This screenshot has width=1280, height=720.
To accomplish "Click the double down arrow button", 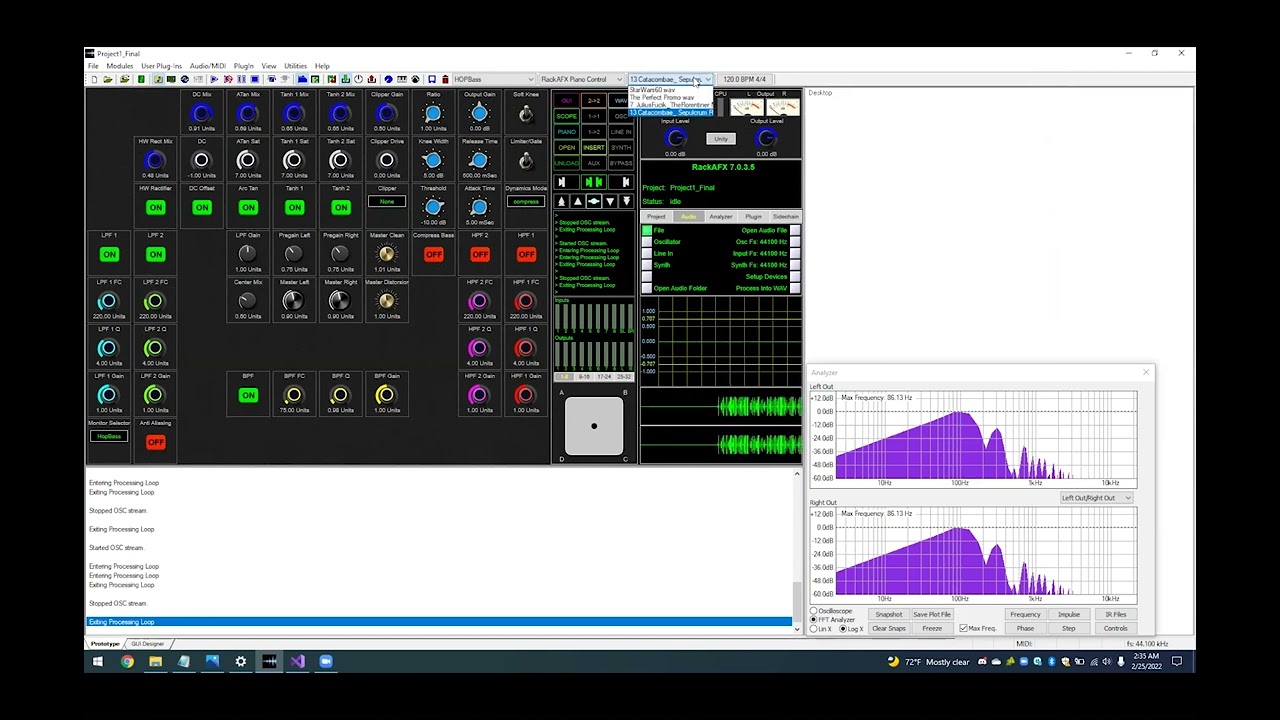I will pos(626,201).
